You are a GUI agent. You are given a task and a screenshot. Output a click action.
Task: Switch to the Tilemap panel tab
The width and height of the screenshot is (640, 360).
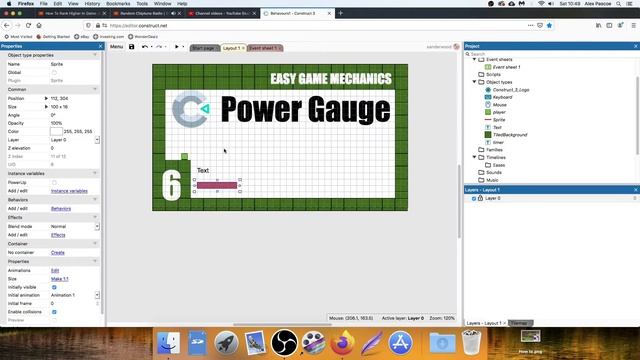pyautogui.click(x=521, y=323)
